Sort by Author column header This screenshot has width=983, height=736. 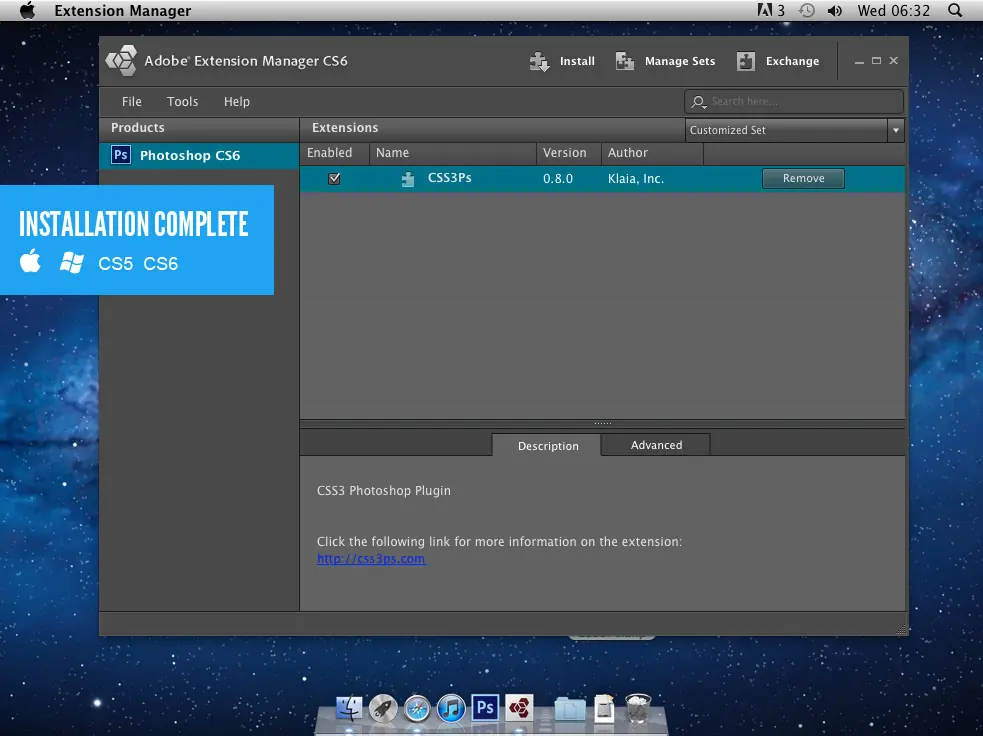click(x=652, y=153)
